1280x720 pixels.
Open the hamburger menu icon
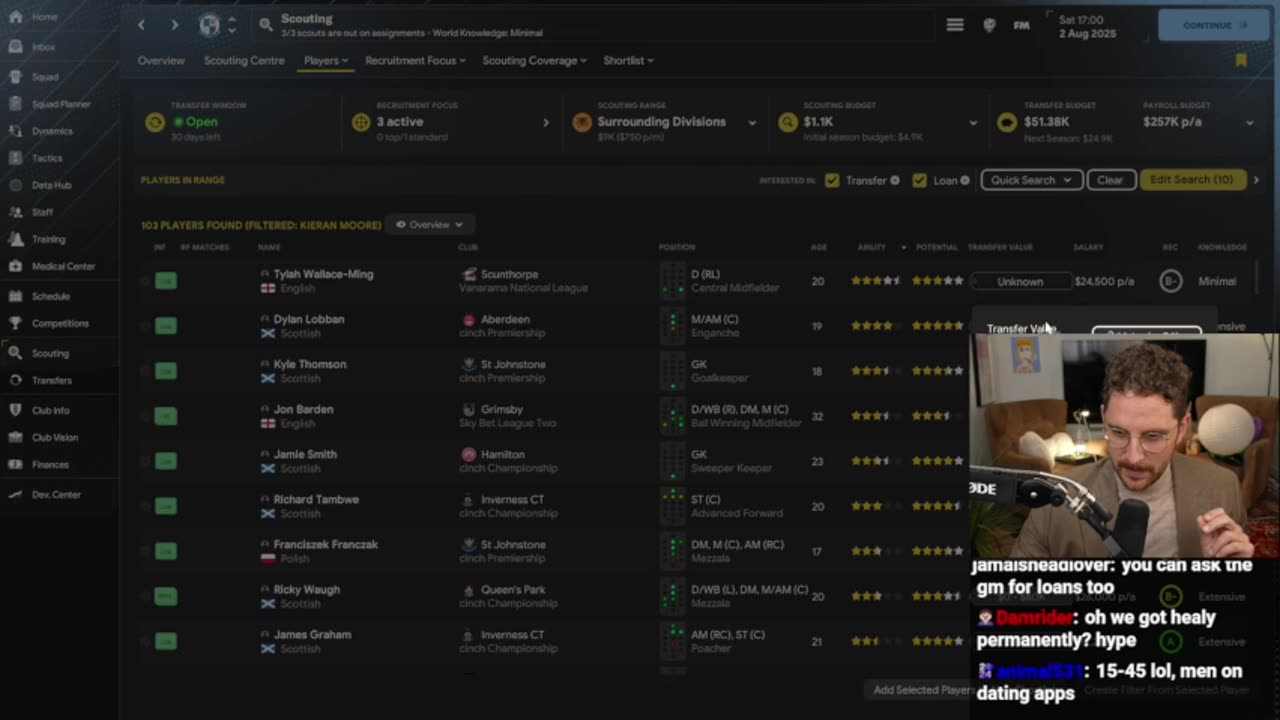(955, 25)
